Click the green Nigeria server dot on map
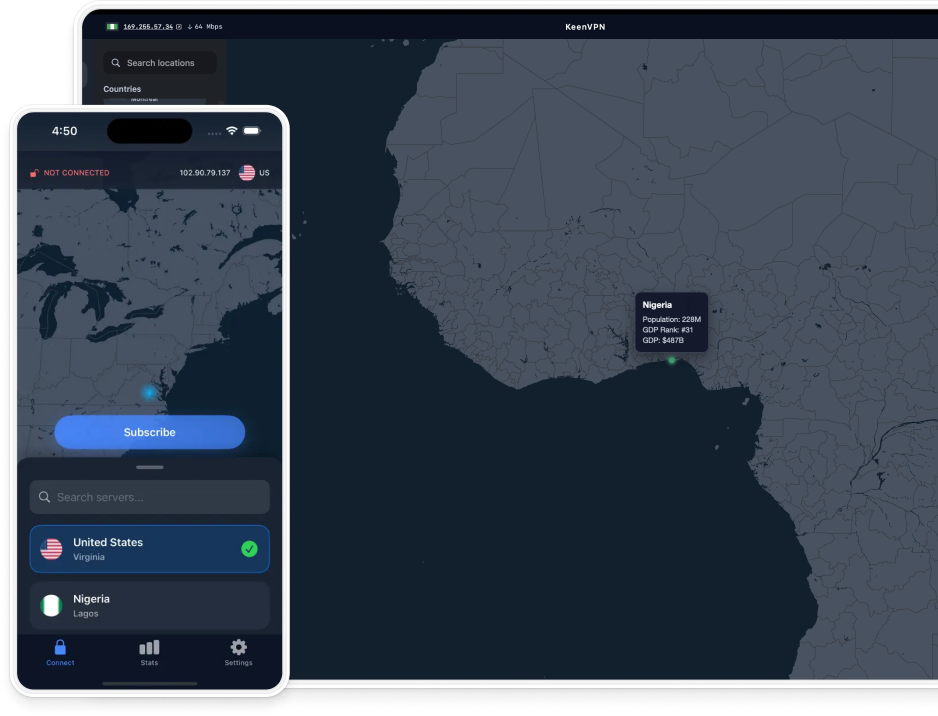938x716 pixels. 672,360
